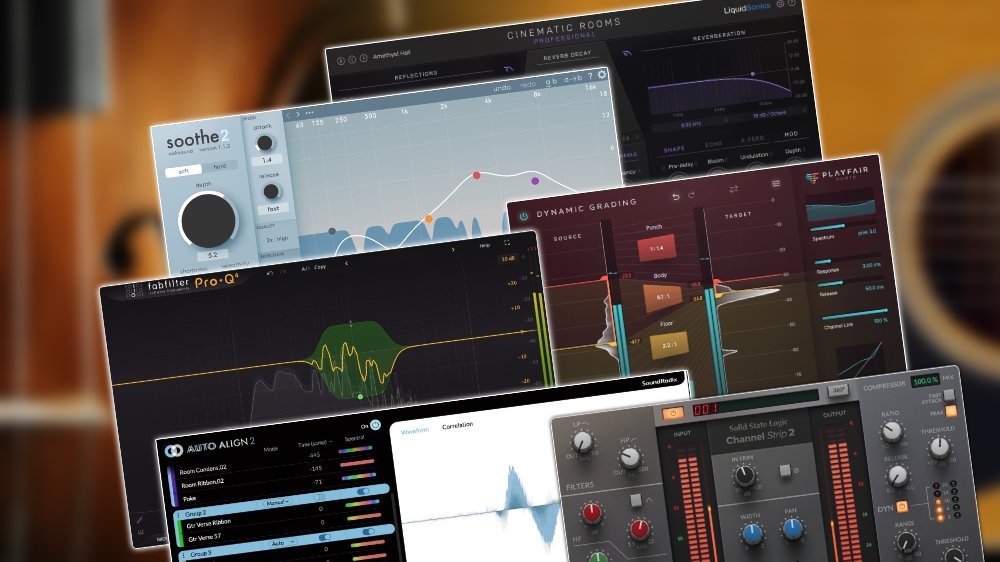Toggle SSL Channel Strip power button
Image resolution: width=1000 pixels, height=562 pixels.
coord(673,413)
